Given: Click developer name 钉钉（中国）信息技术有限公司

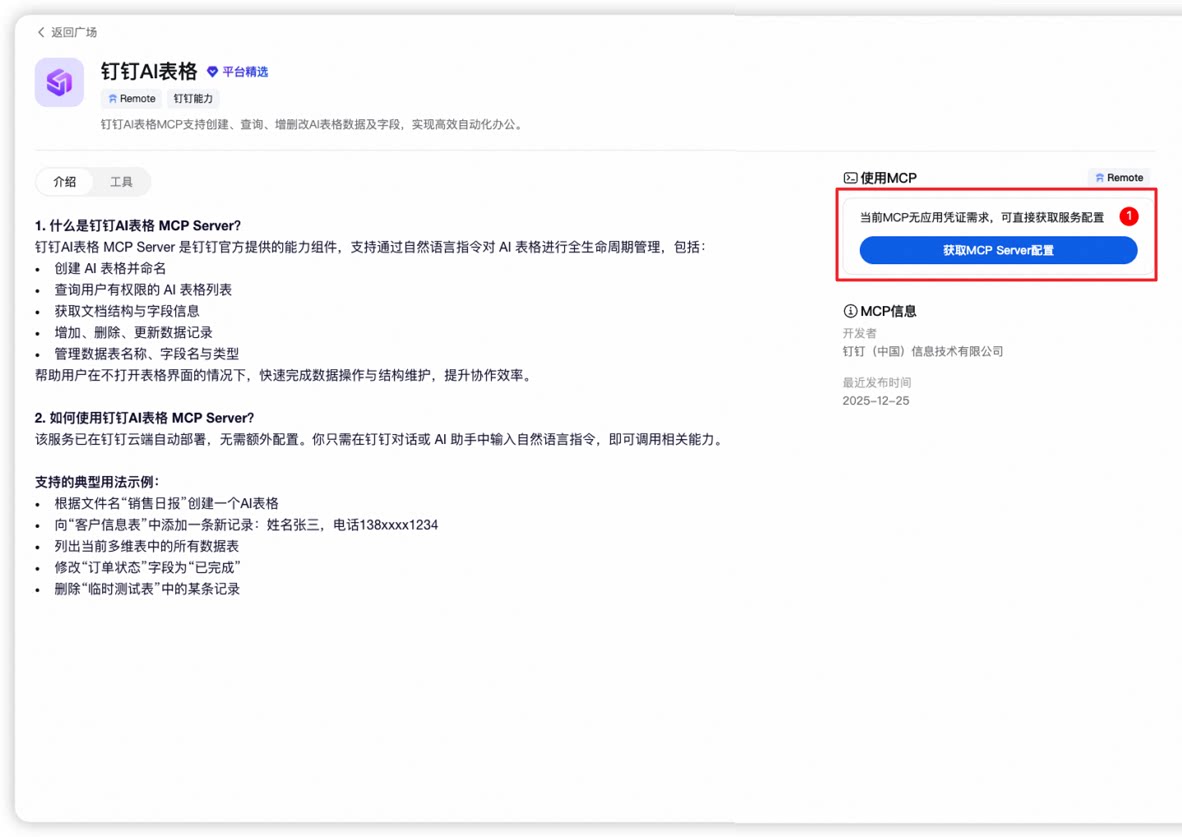Looking at the screenshot, I should (x=923, y=351).
